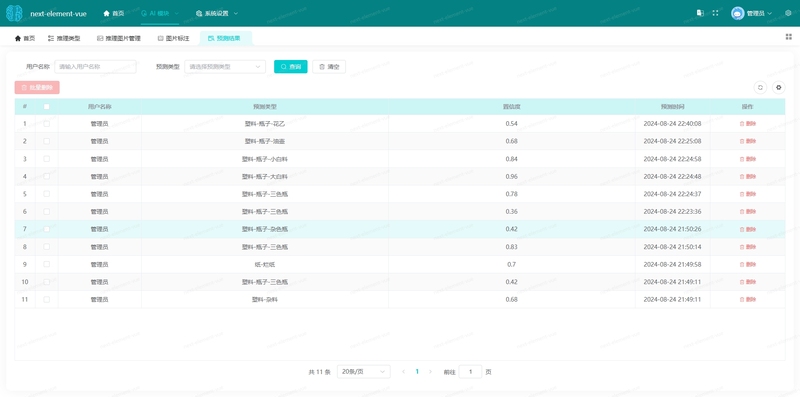Click confidence value 0.7 in row 9
This screenshot has width=800, height=397.
click(511, 264)
